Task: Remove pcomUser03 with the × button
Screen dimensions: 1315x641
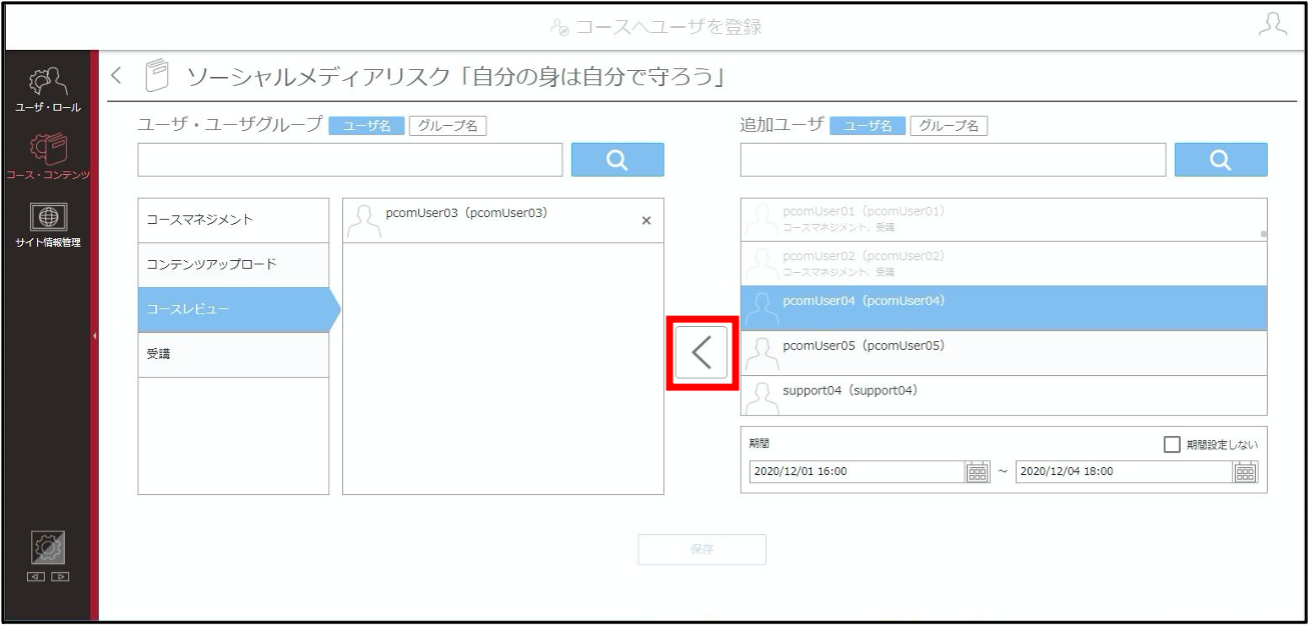Action: (x=645, y=220)
